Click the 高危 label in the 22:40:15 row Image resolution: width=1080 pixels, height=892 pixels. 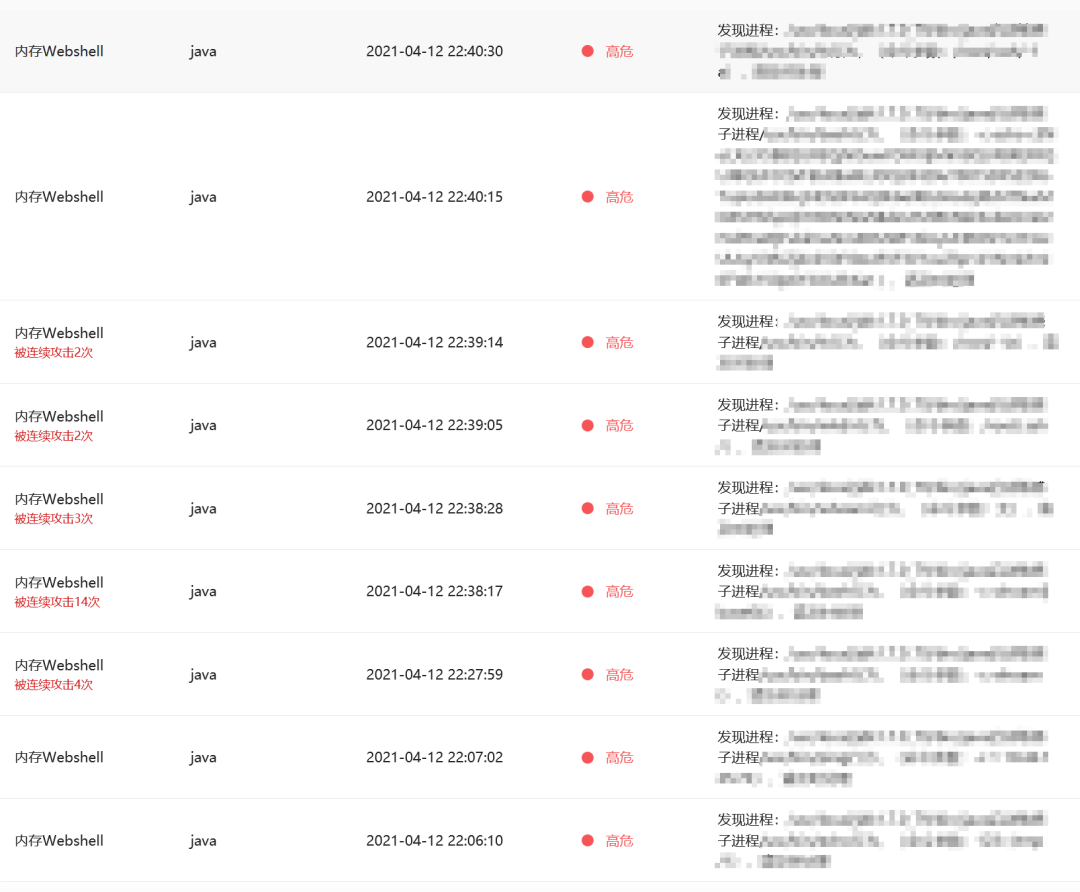click(619, 197)
